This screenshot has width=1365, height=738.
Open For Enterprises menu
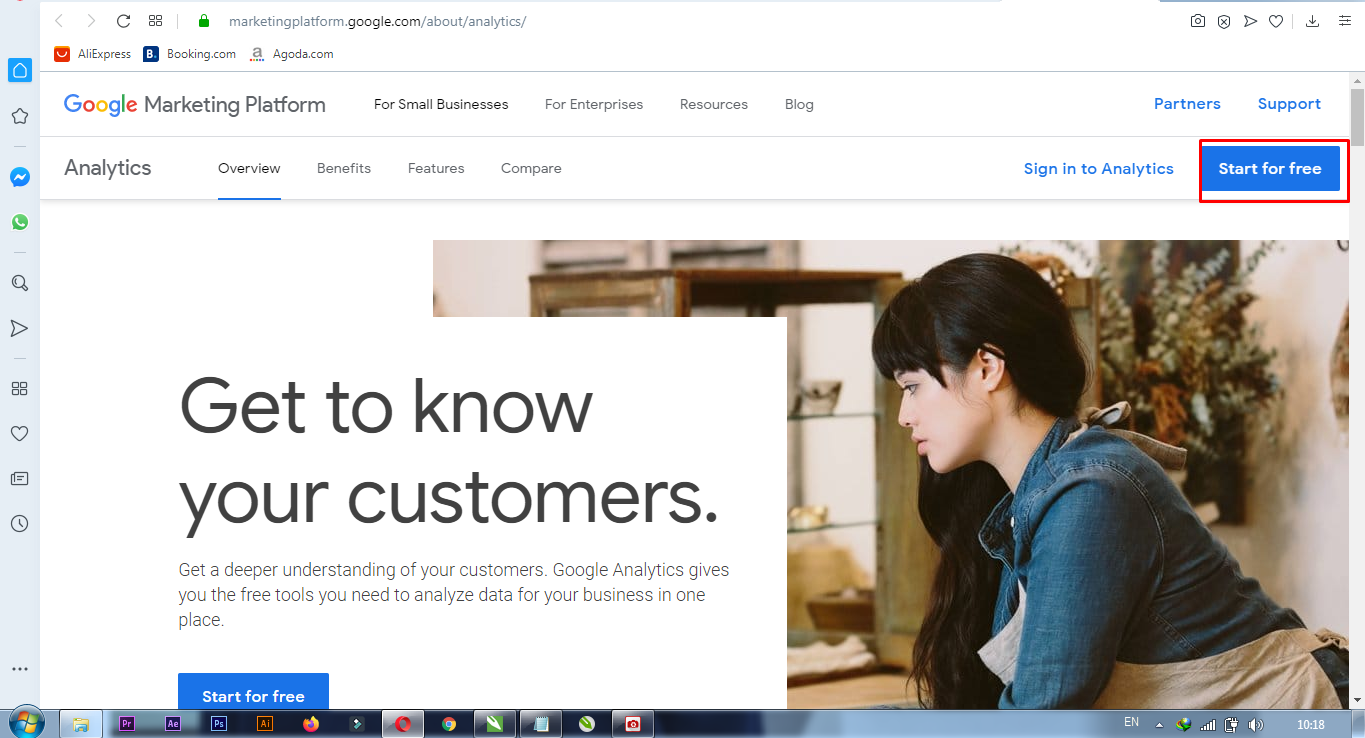(594, 104)
